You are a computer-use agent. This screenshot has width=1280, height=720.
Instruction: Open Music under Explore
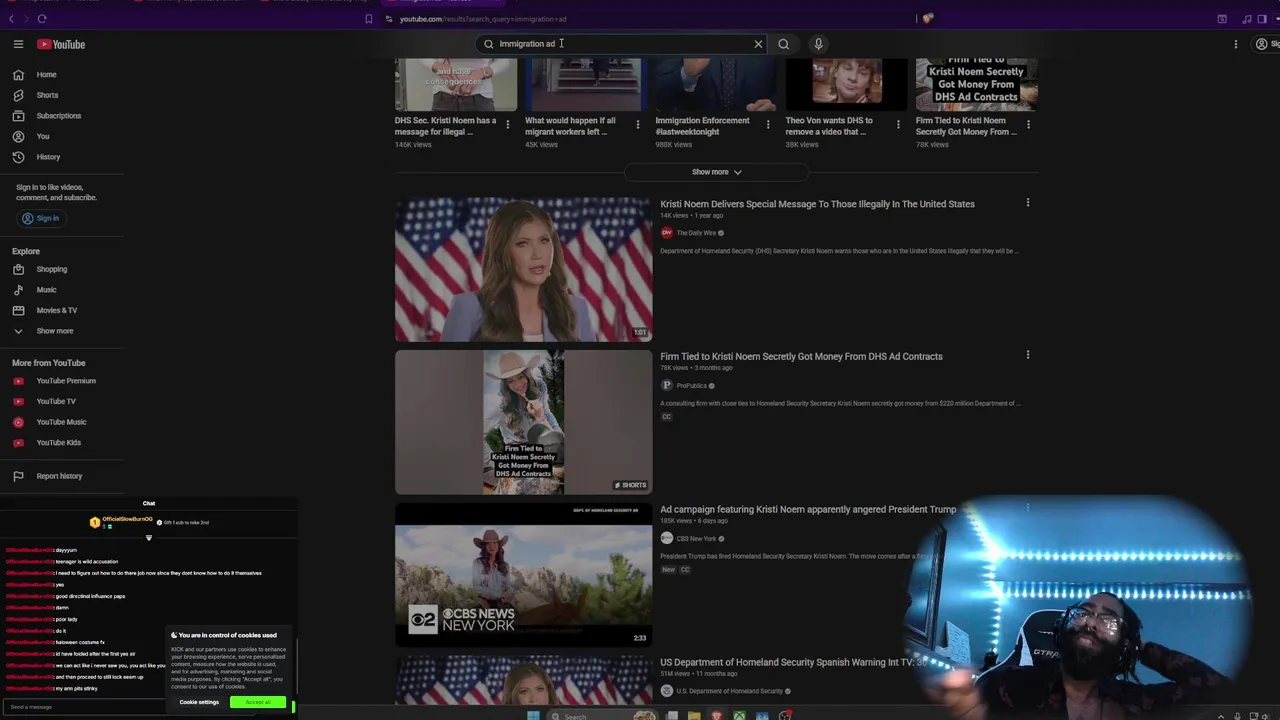[46, 290]
